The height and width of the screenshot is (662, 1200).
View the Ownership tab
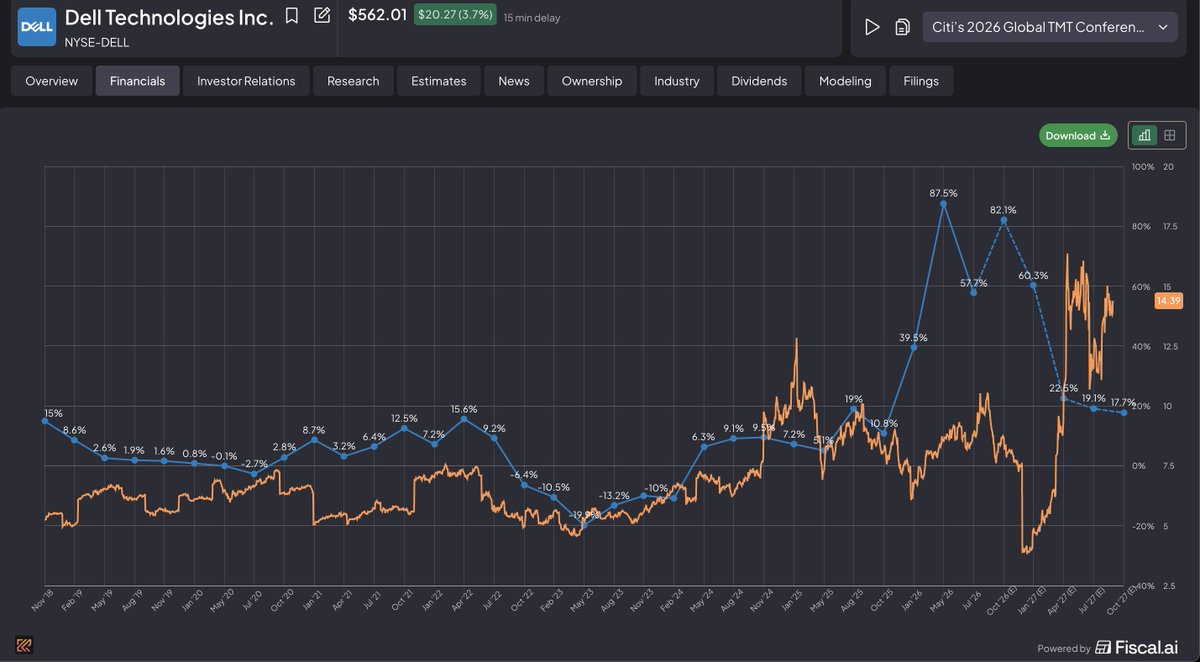coord(592,81)
